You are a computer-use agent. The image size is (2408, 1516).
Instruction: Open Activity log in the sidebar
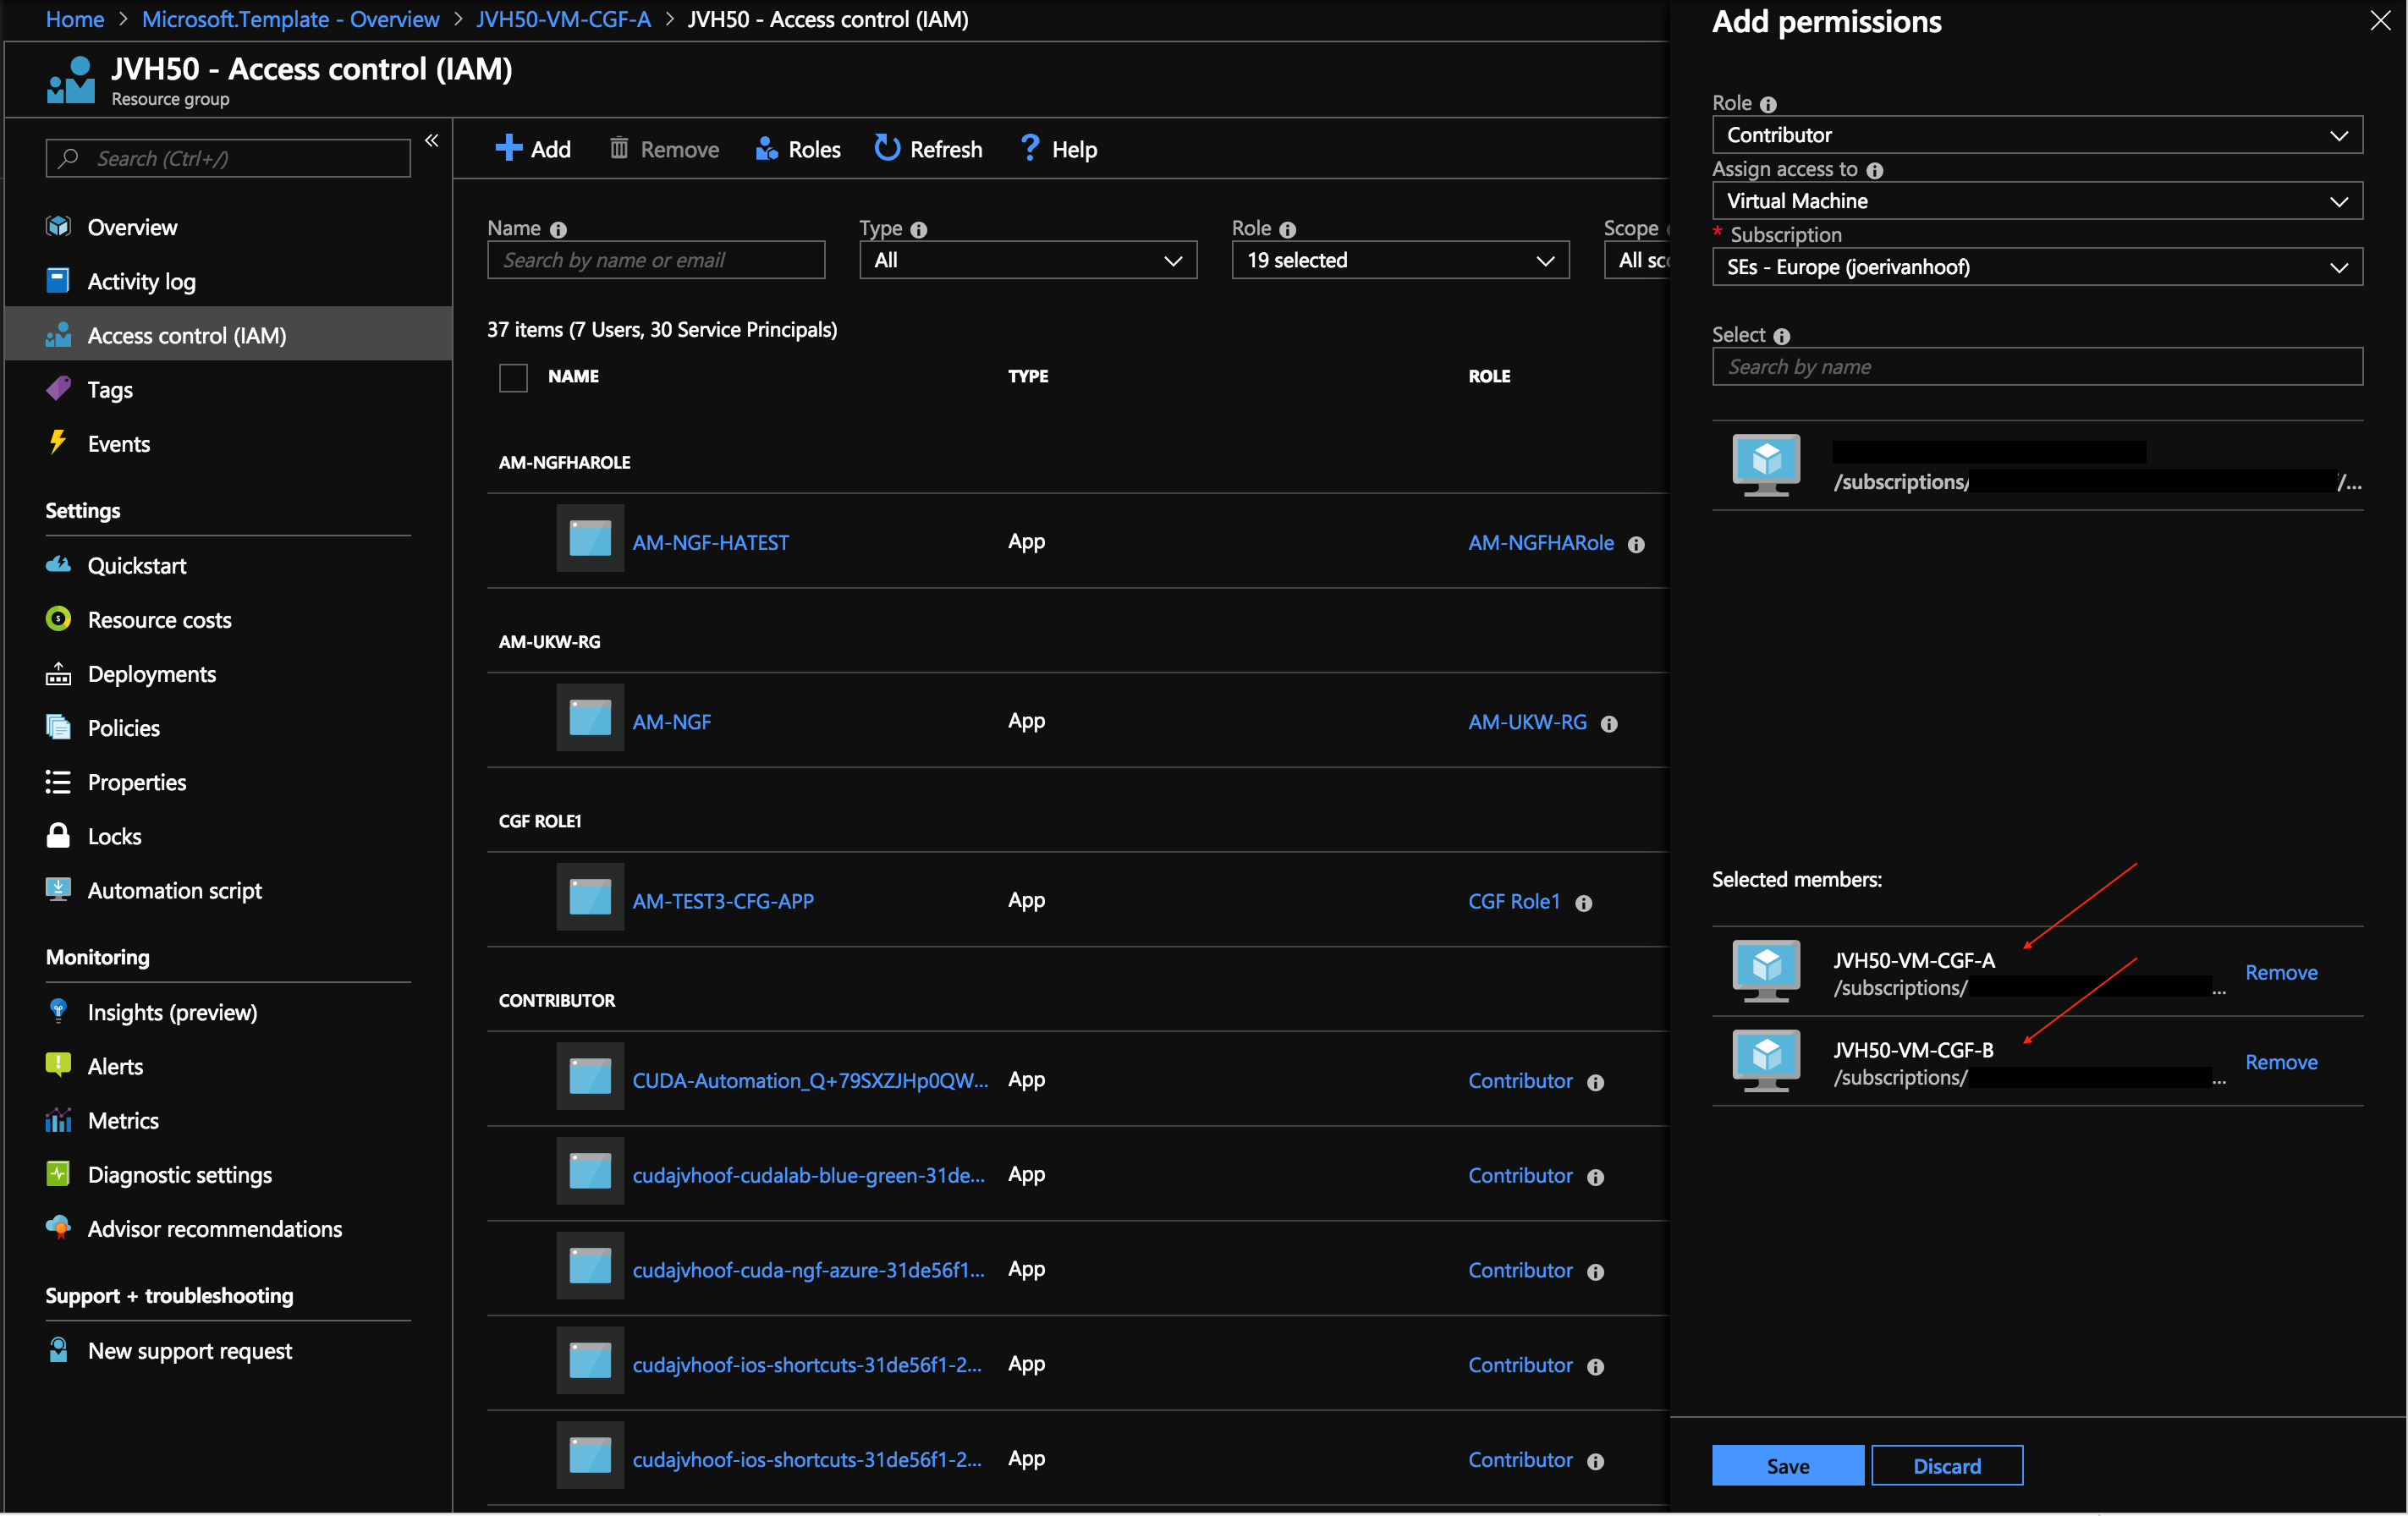tap(141, 281)
